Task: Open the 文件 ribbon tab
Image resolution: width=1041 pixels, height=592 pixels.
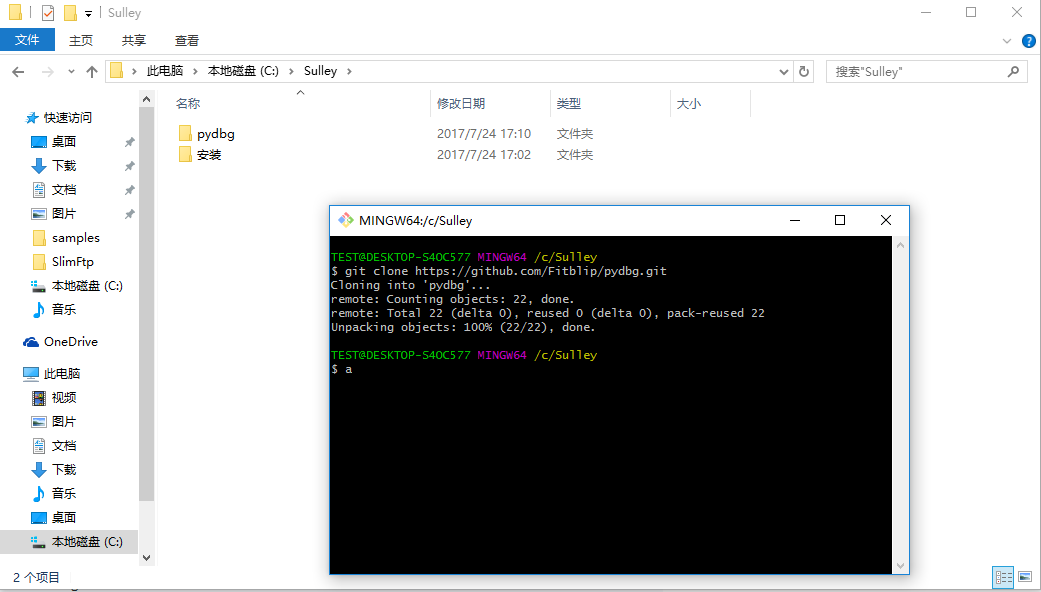Action: (x=27, y=40)
